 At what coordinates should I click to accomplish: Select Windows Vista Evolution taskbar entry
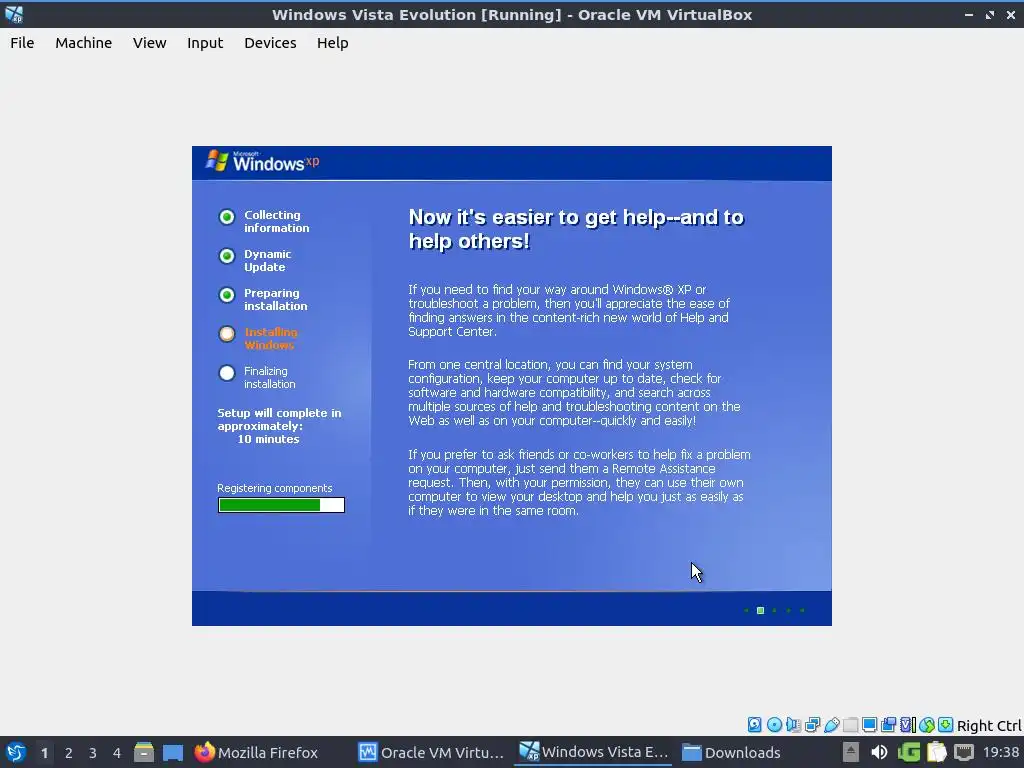(x=593, y=752)
